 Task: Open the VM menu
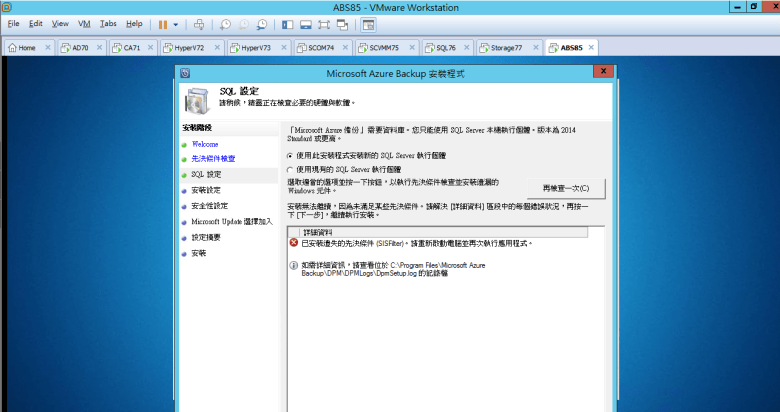(x=84, y=23)
